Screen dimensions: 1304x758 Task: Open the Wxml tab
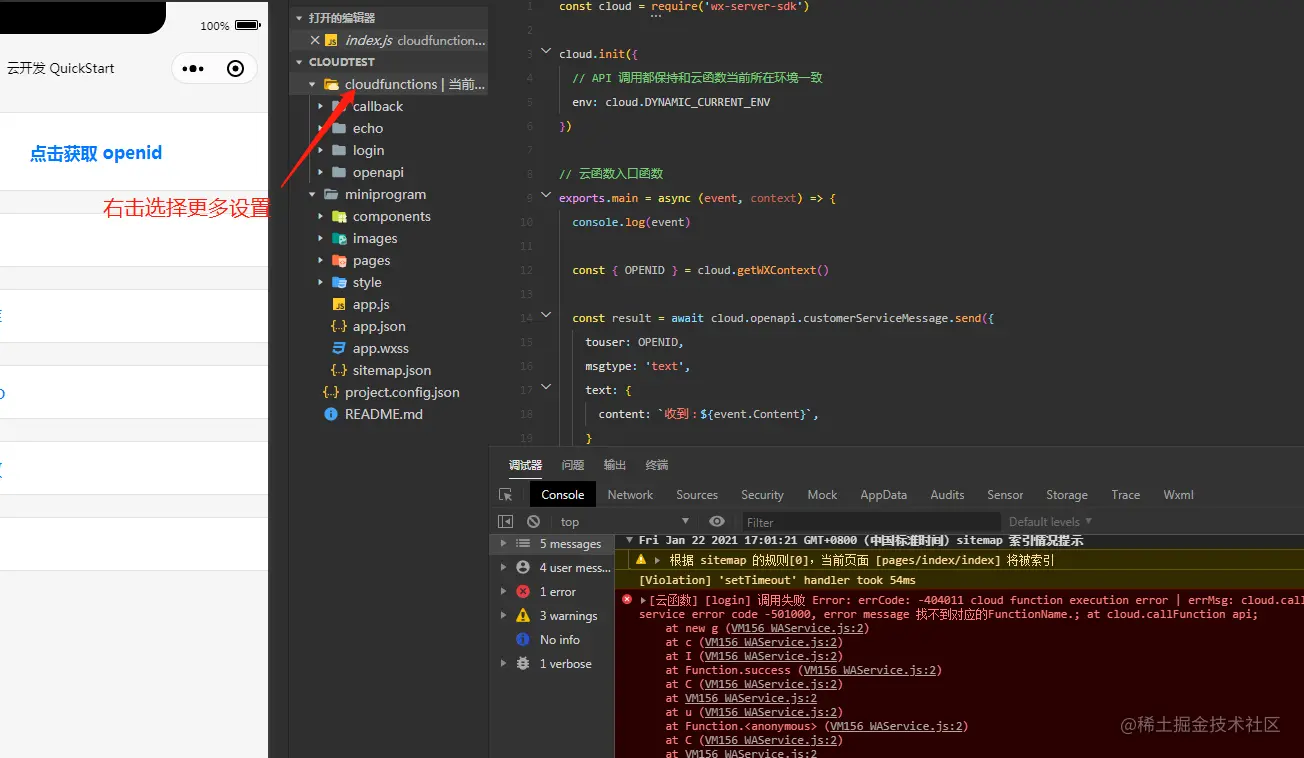click(x=1179, y=495)
